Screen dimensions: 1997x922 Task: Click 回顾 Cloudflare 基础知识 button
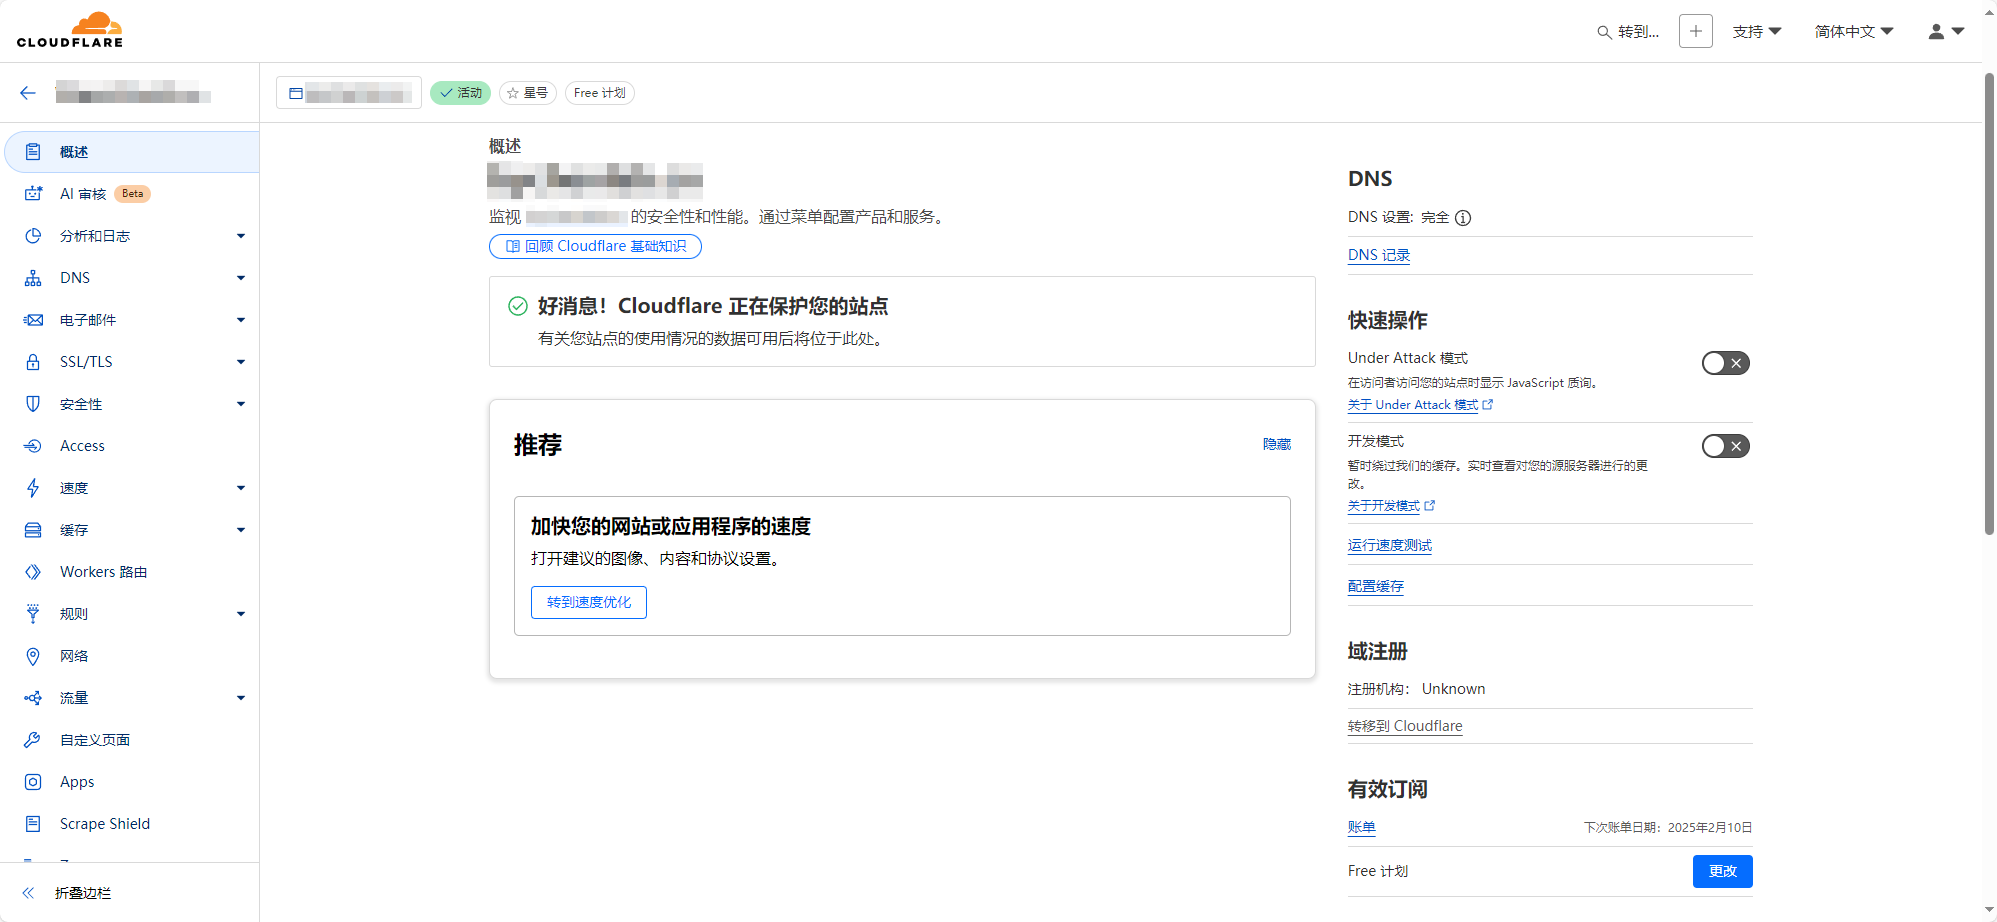click(x=595, y=246)
